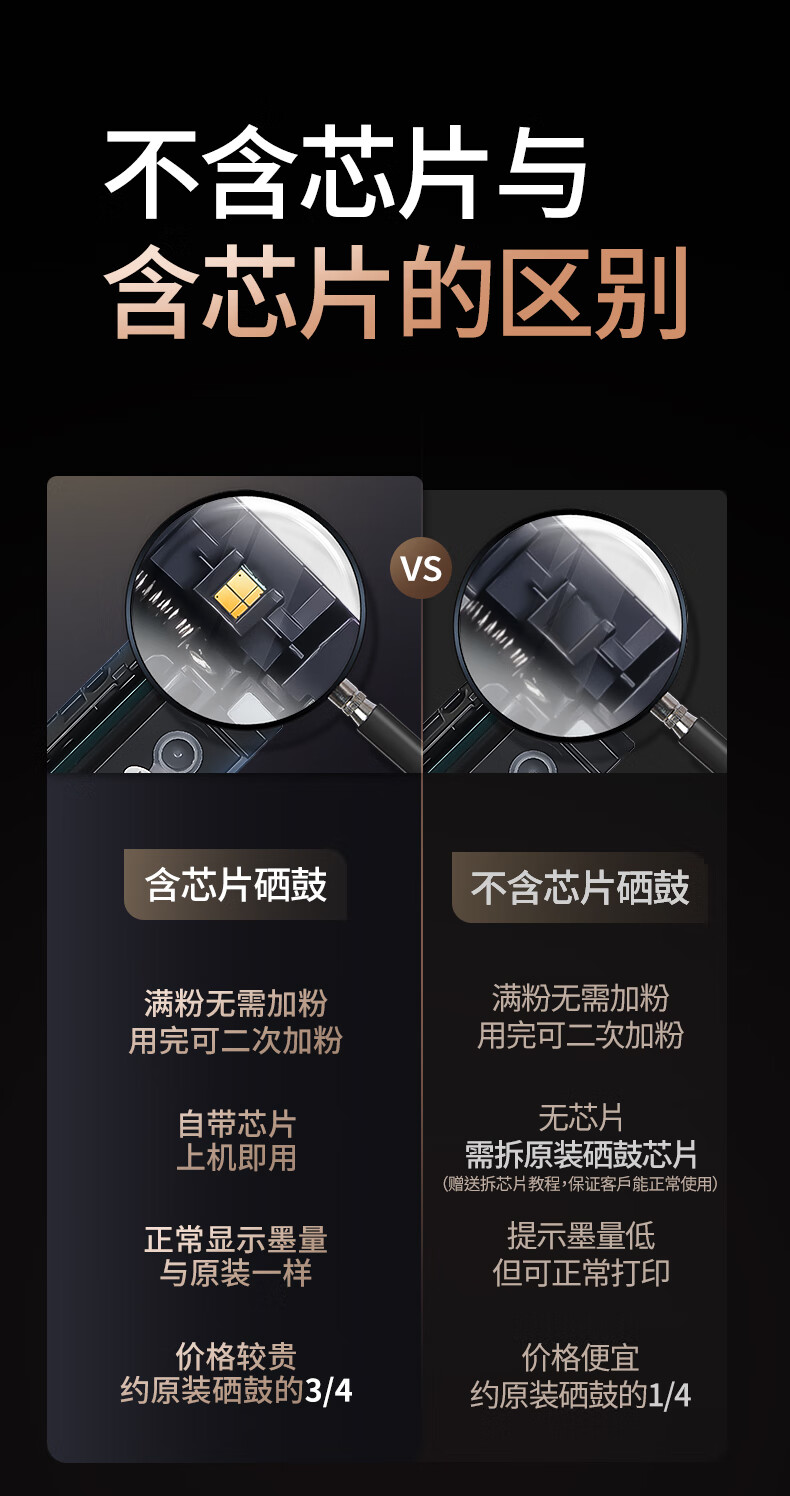Click 无芯片 text in right column
The image size is (790, 1496).
tap(581, 1117)
